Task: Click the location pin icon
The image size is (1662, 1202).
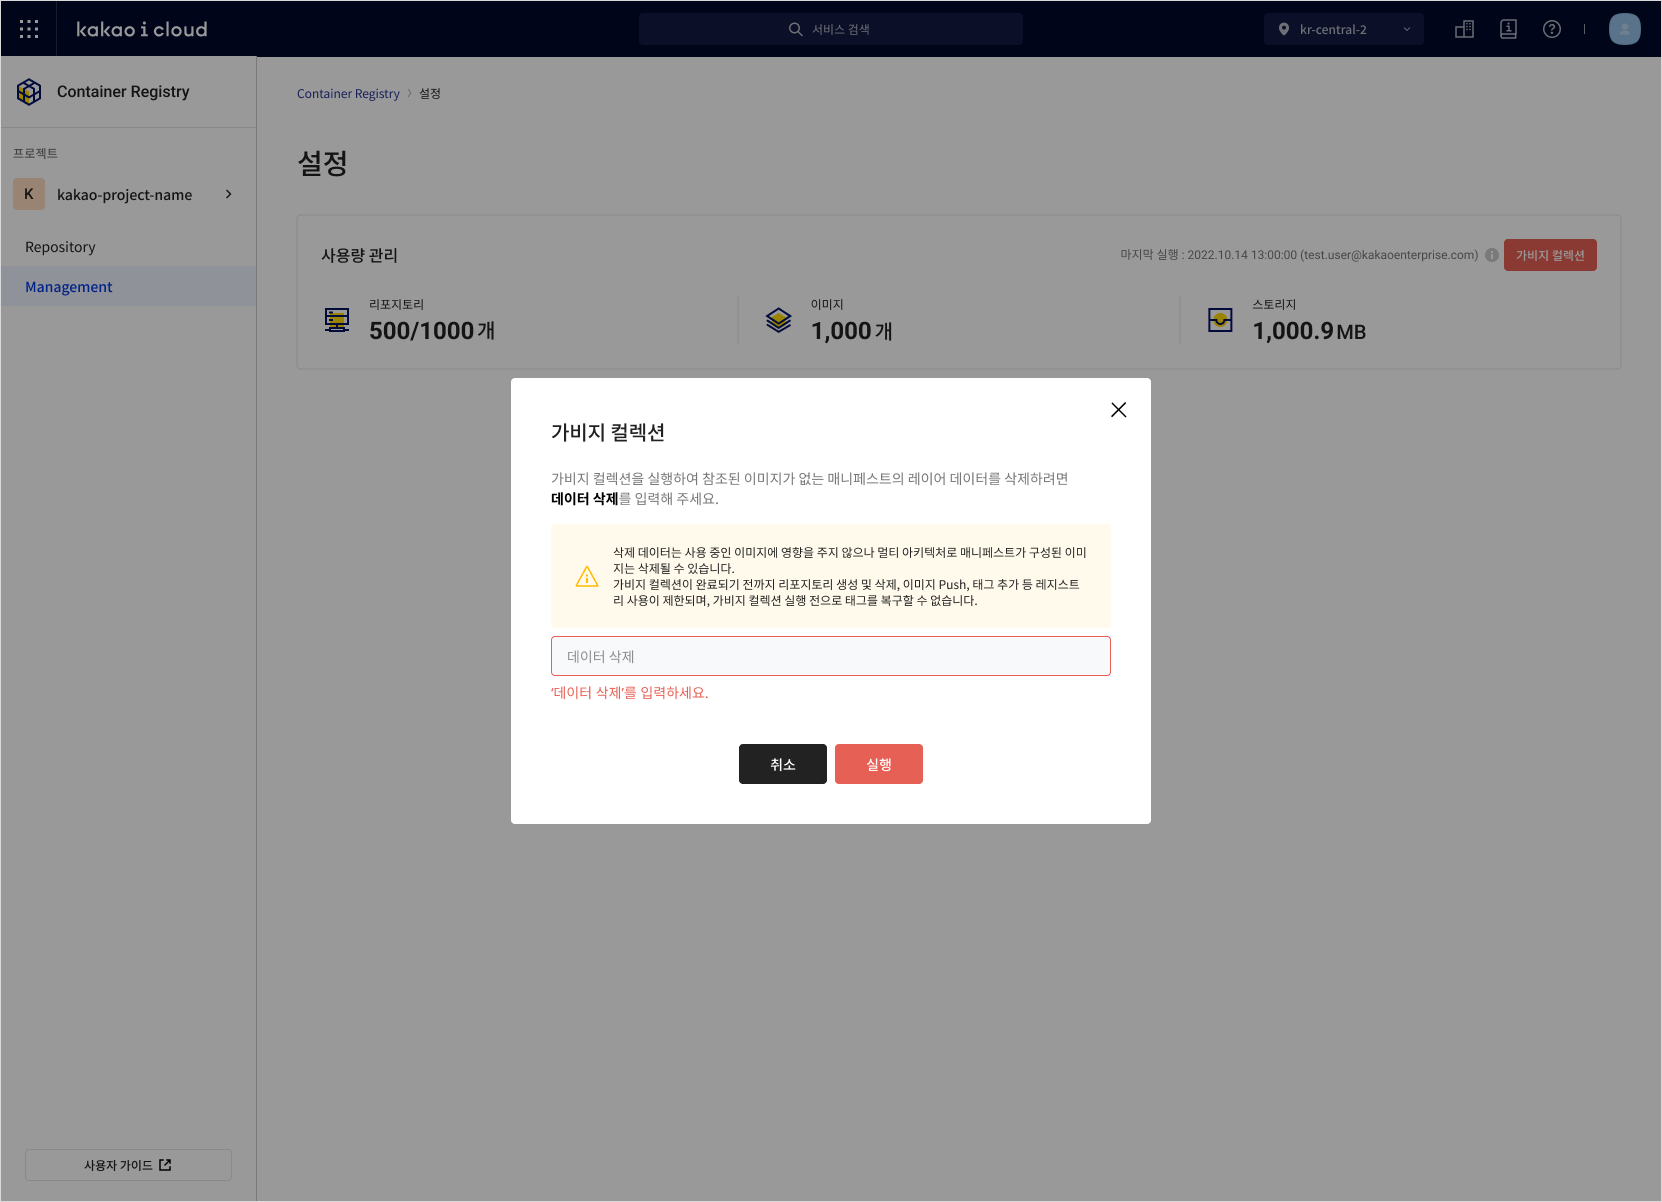Action: [1284, 29]
